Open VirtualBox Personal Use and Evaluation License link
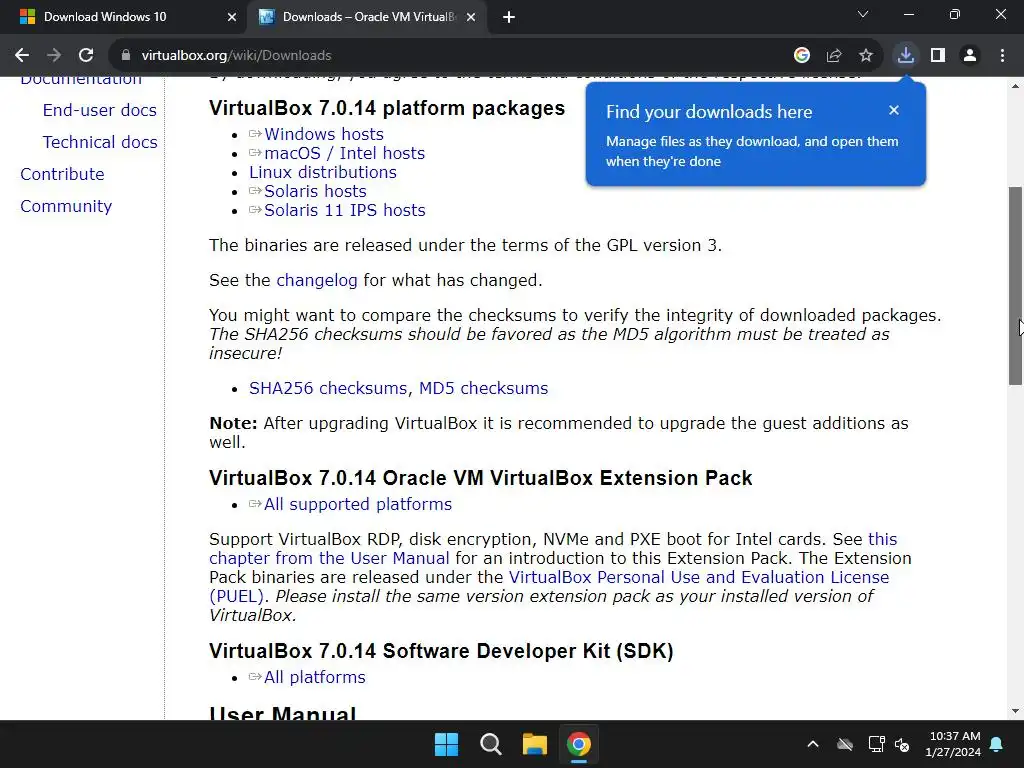The height and width of the screenshot is (768, 1024). click(699, 577)
